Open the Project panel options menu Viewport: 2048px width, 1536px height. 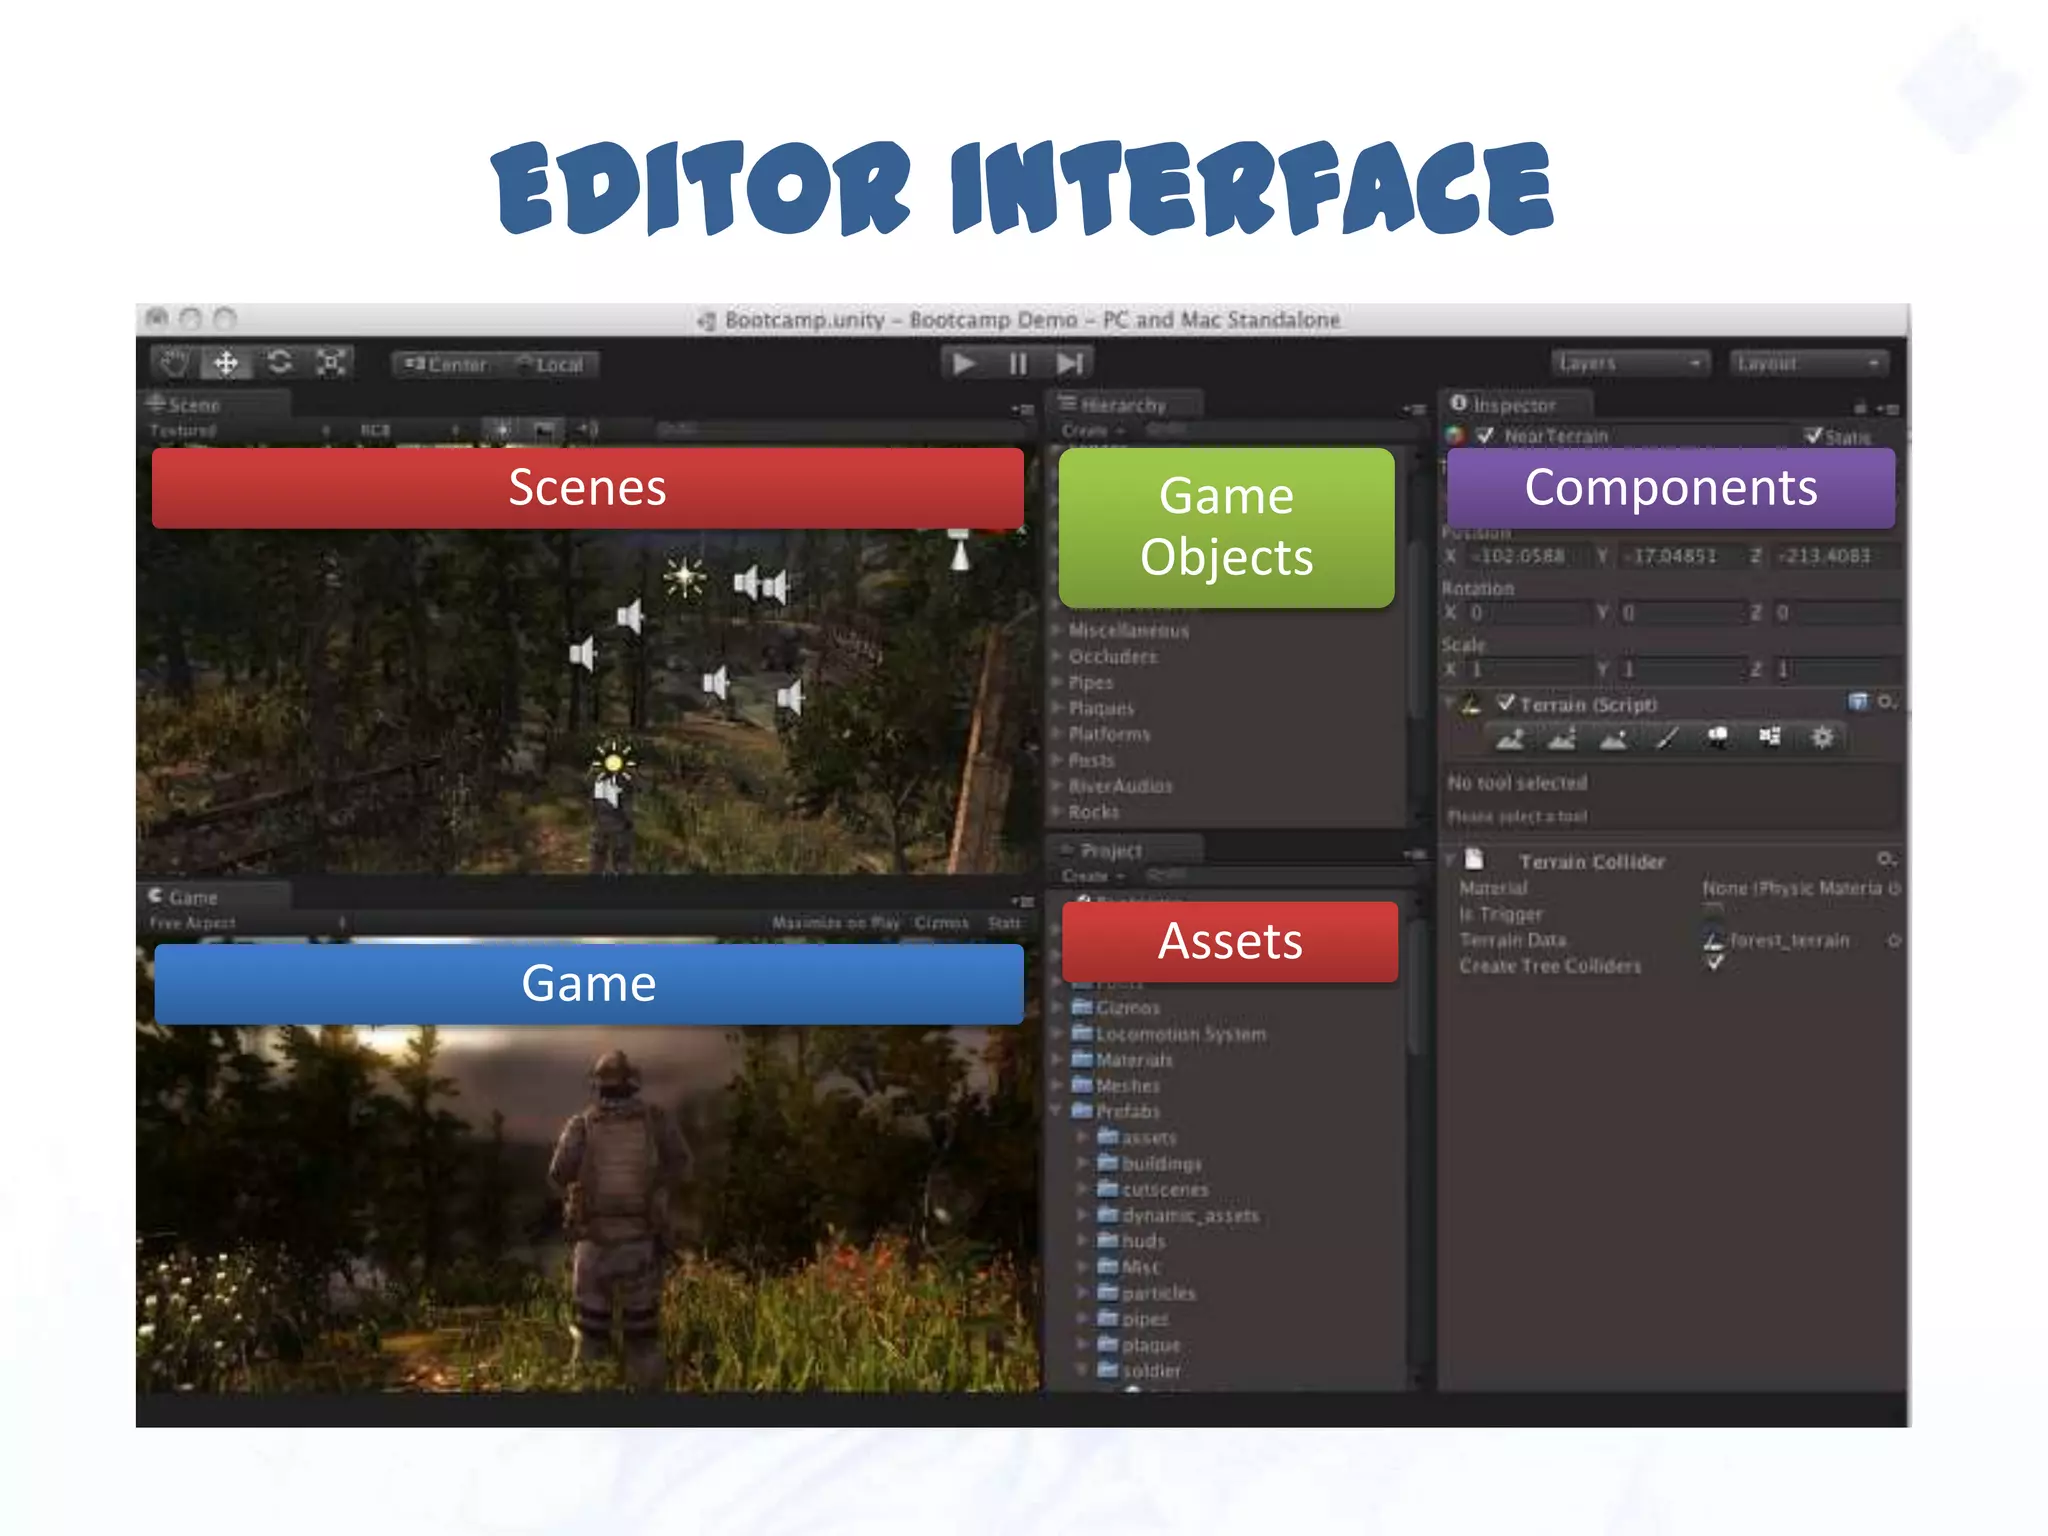click(1415, 854)
